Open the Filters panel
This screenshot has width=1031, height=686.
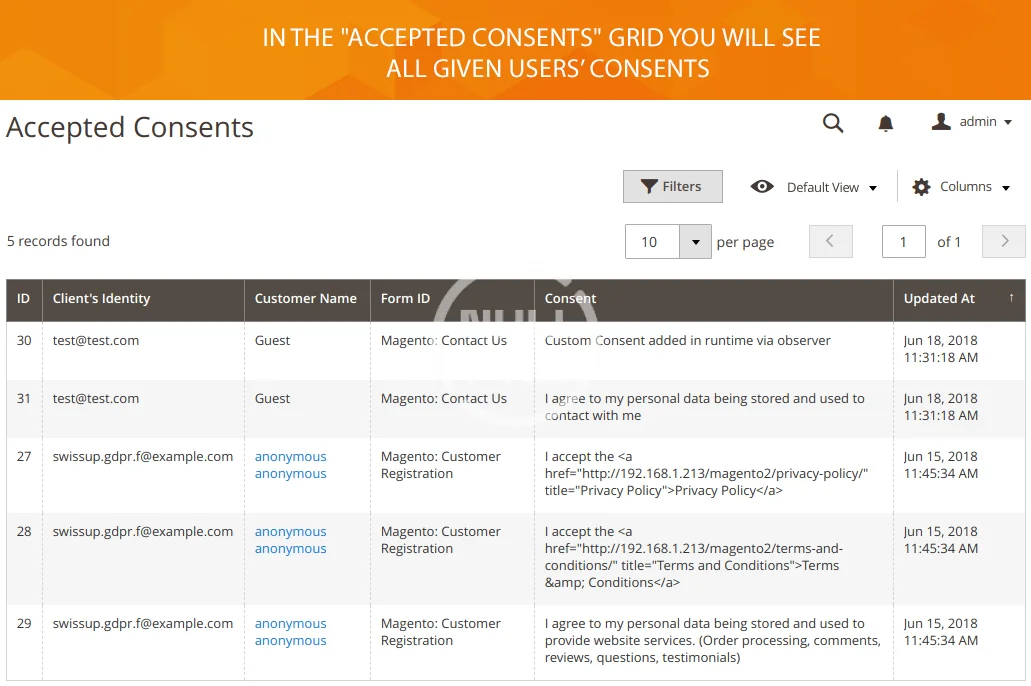(x=672, y=187)
